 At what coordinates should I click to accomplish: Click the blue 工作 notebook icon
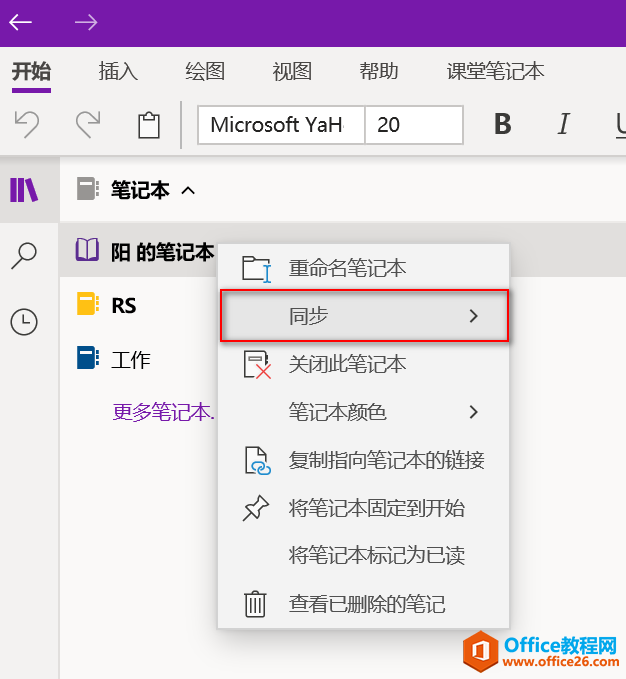pyautogui.click(x=87, y=357)
